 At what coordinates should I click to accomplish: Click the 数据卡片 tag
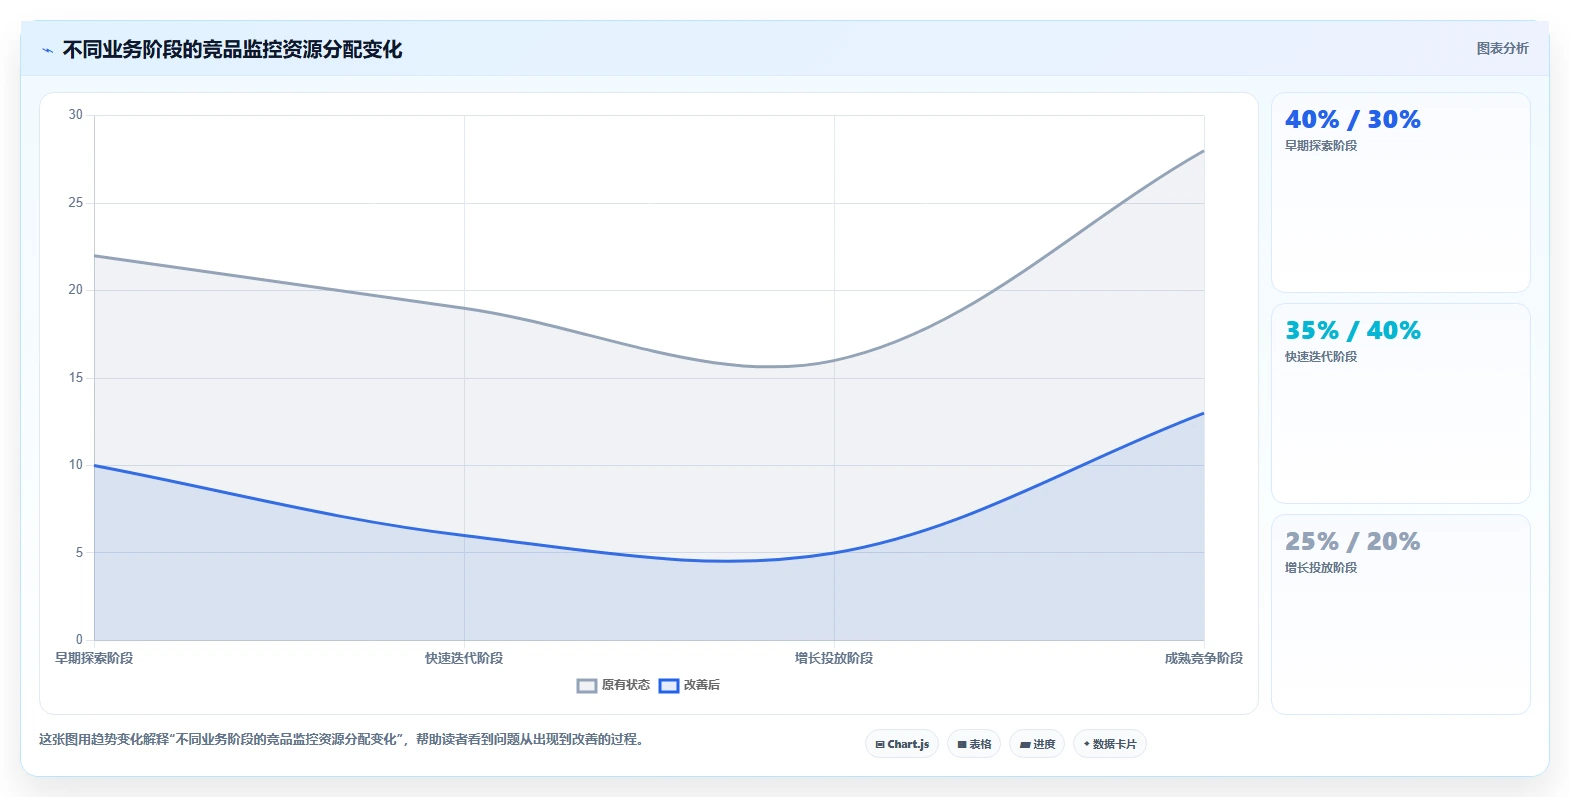[1110, 744]
